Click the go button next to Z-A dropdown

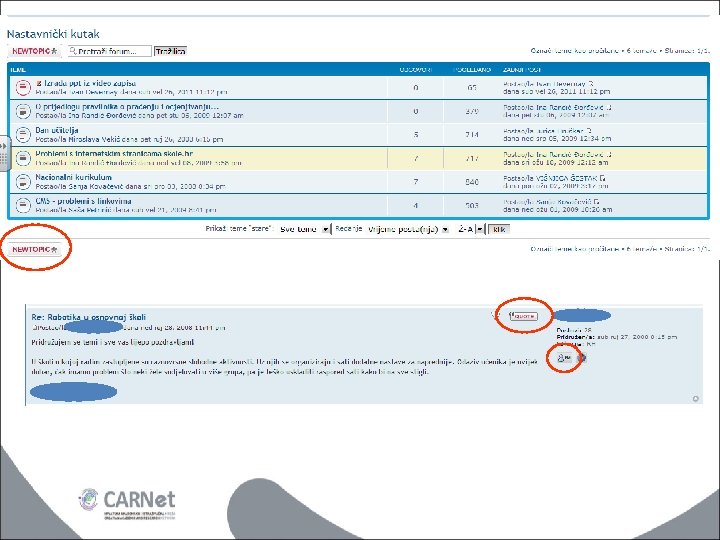[499, 229]
